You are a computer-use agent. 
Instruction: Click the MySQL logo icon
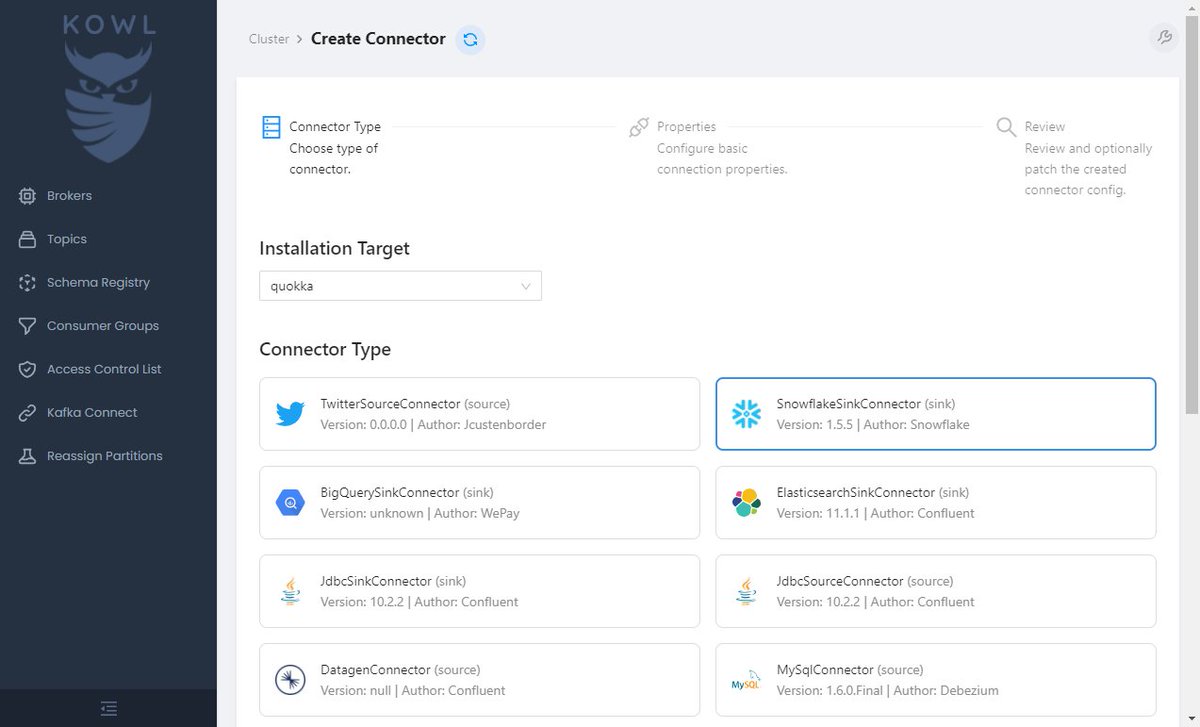746,681
